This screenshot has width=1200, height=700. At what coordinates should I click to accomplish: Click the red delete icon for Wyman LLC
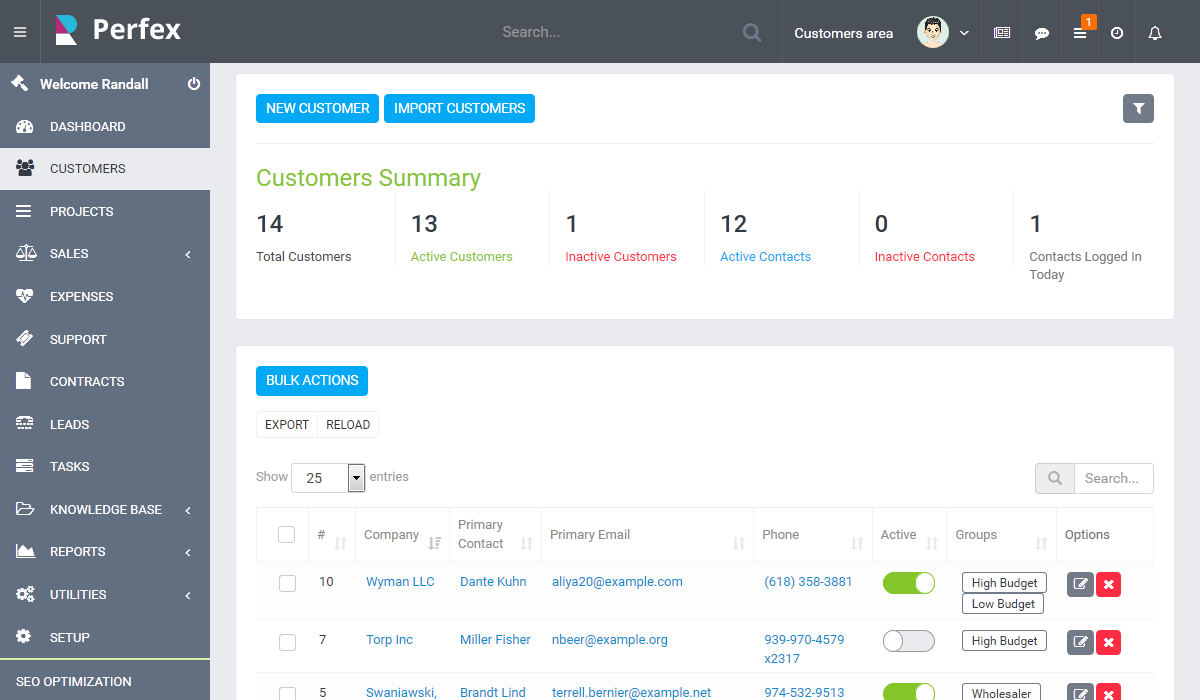(1108, 584)
